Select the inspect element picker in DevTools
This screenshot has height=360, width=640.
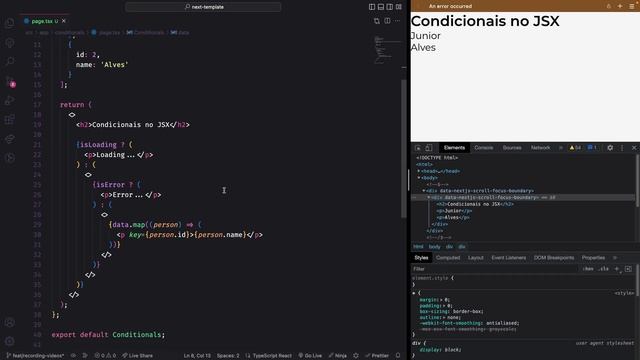click(418, 148)
